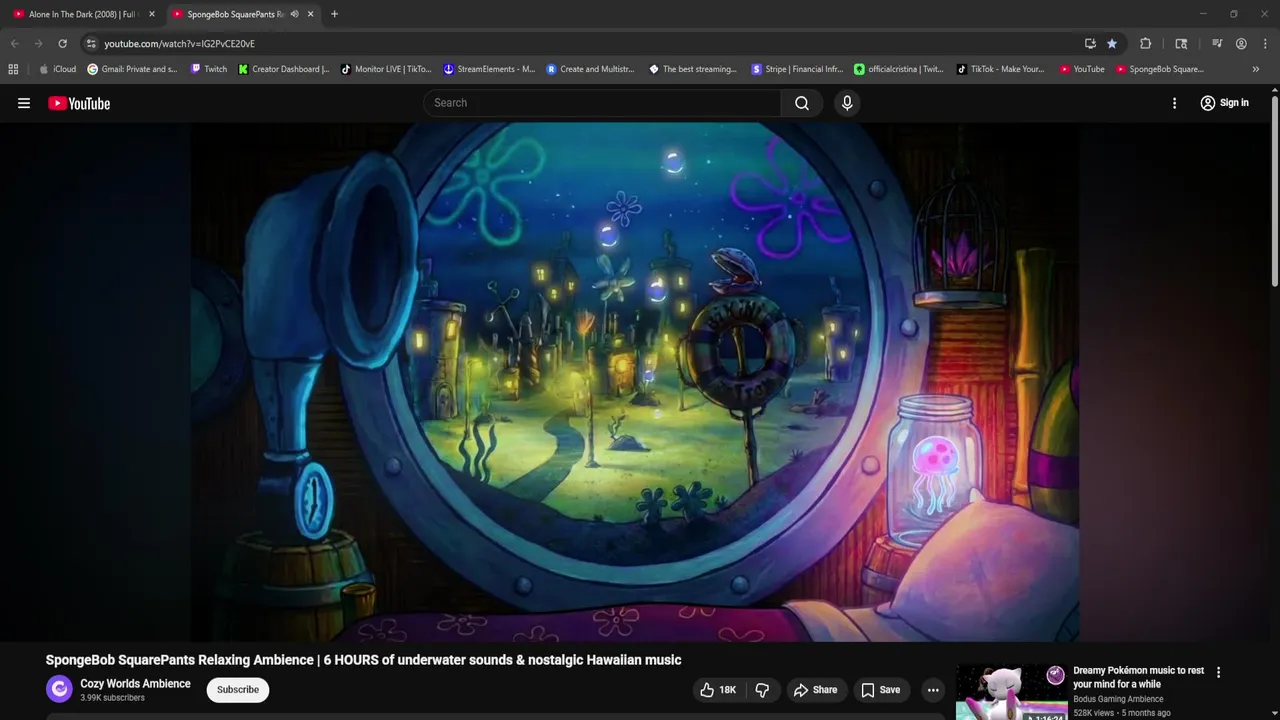
Task: Focus the YouTube search input field
Action: 602,103
